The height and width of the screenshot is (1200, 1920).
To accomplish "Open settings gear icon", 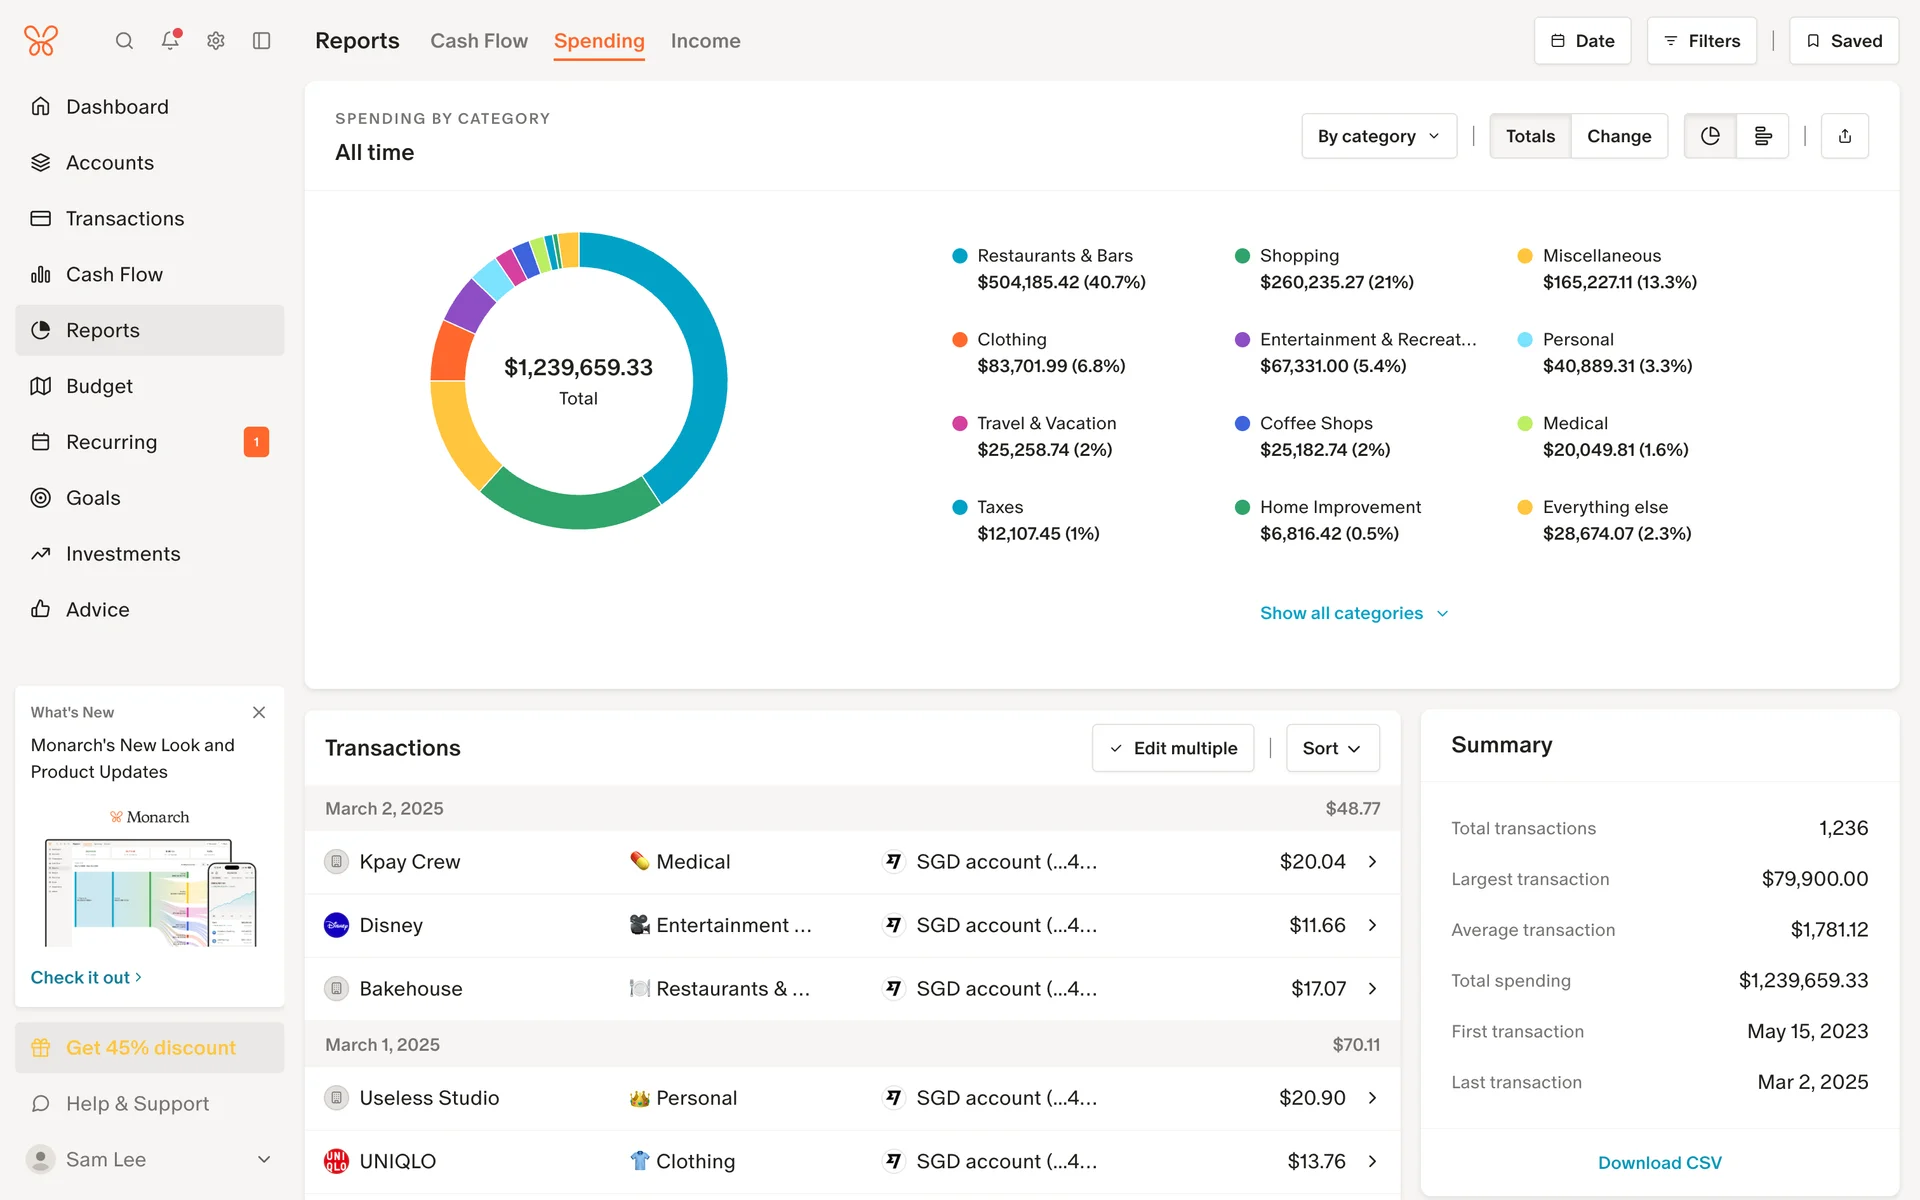I will coord(216,41).
